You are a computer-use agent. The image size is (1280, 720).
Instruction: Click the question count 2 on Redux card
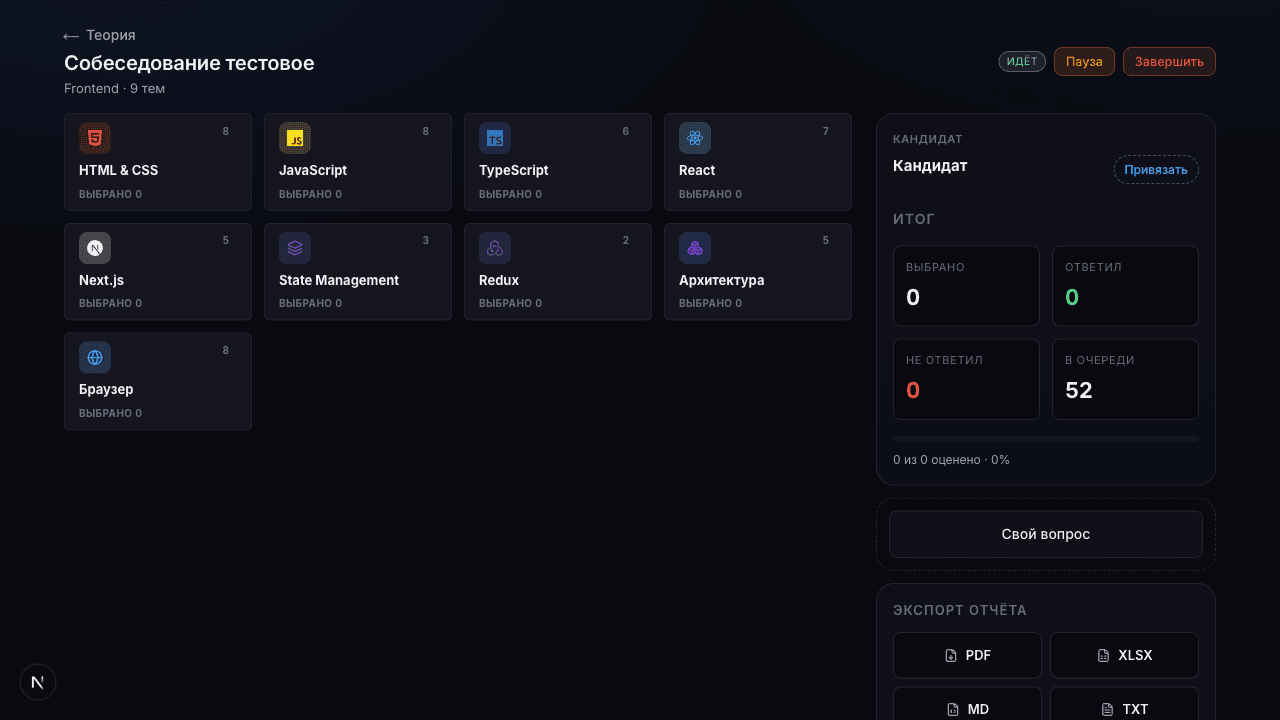[626, 240]
